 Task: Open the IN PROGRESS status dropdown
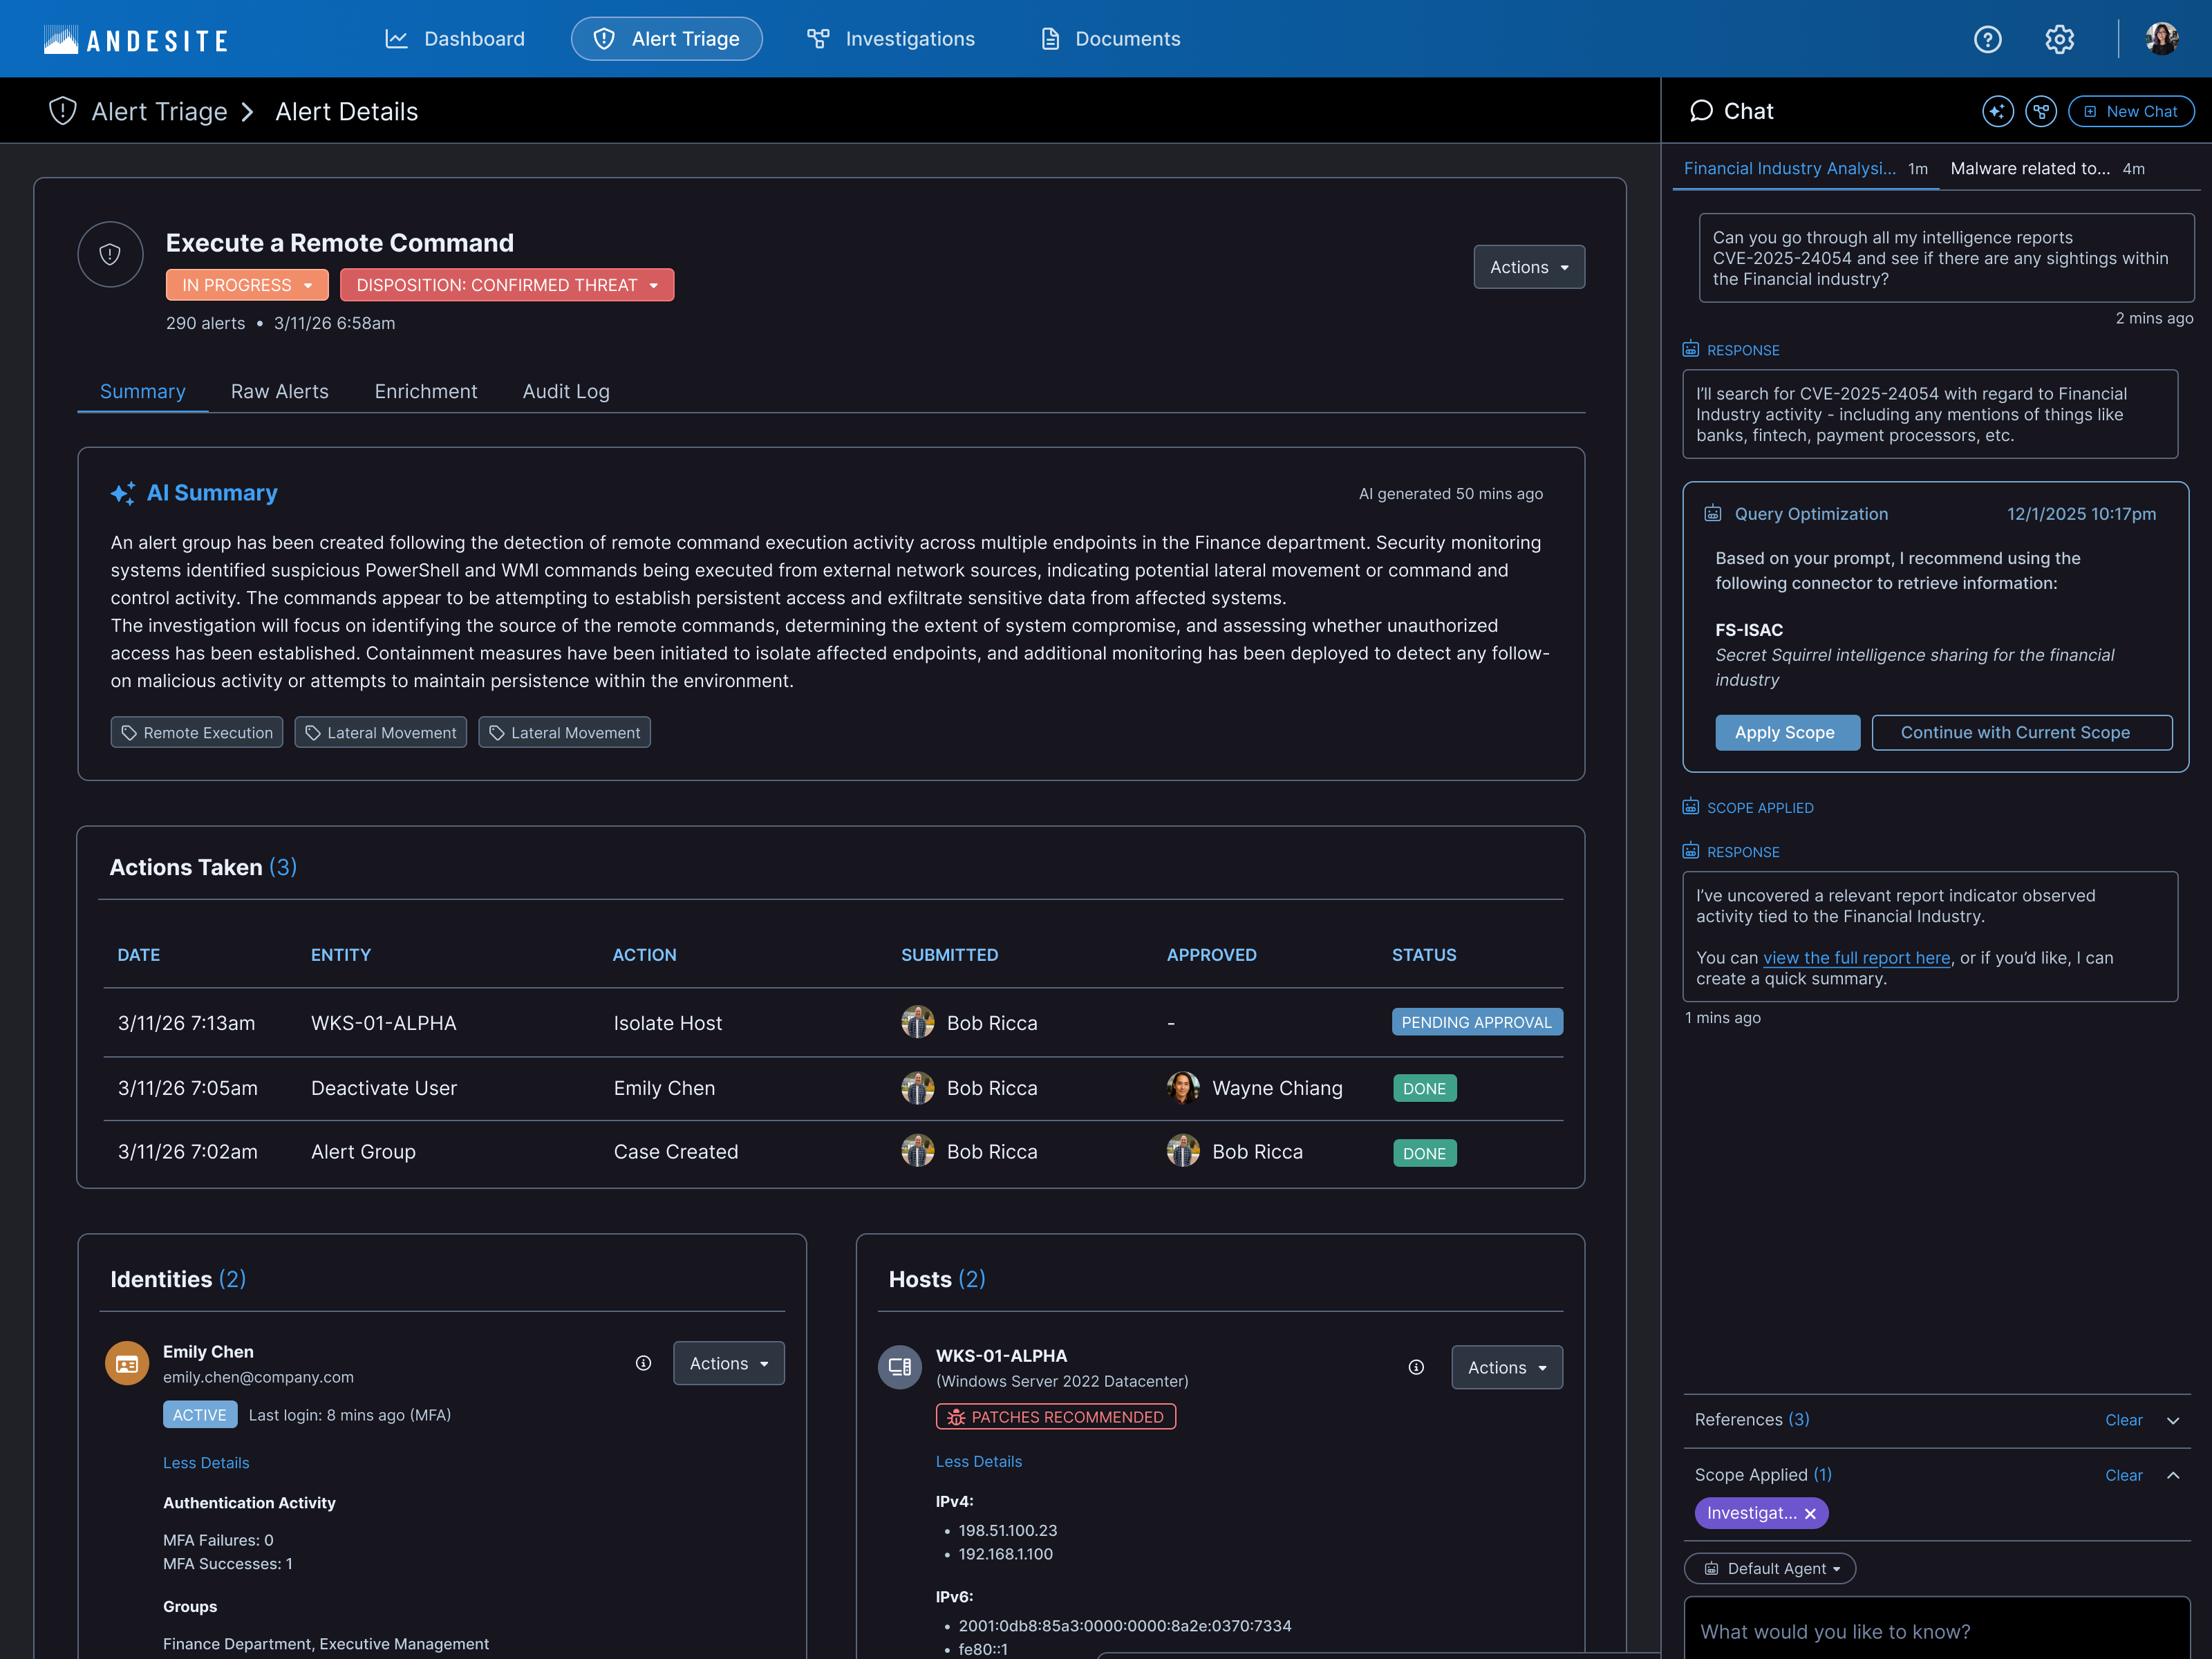pyautogui.click(x=247, y=285)
